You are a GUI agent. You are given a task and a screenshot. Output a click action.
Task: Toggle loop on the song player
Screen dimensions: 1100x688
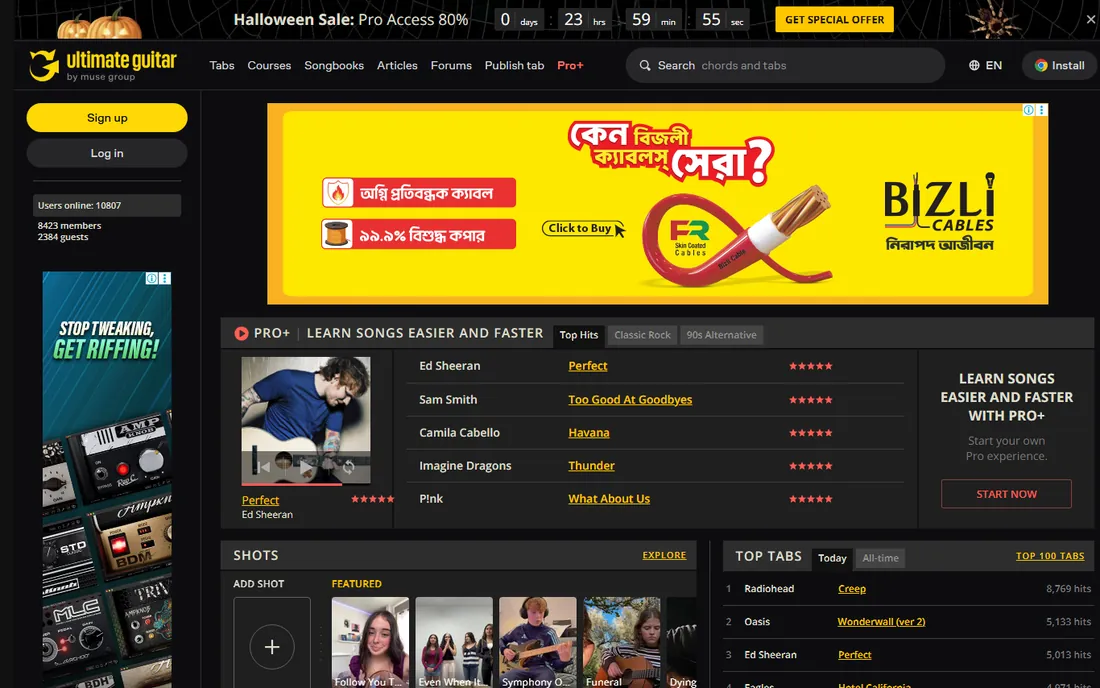coord(349,466)
